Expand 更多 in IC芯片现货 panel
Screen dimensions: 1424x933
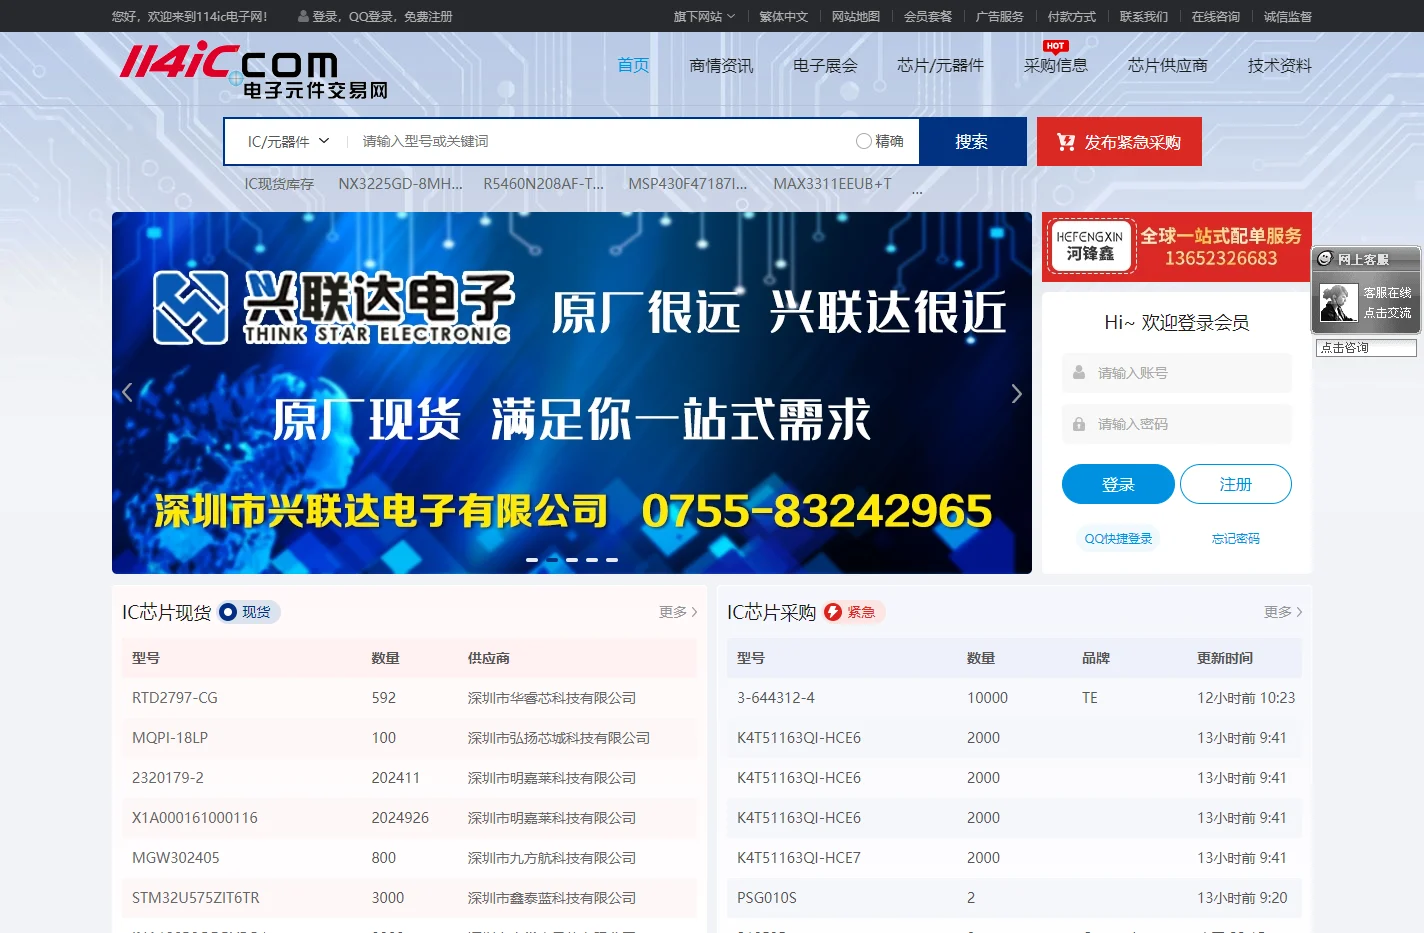pos(678,612)
